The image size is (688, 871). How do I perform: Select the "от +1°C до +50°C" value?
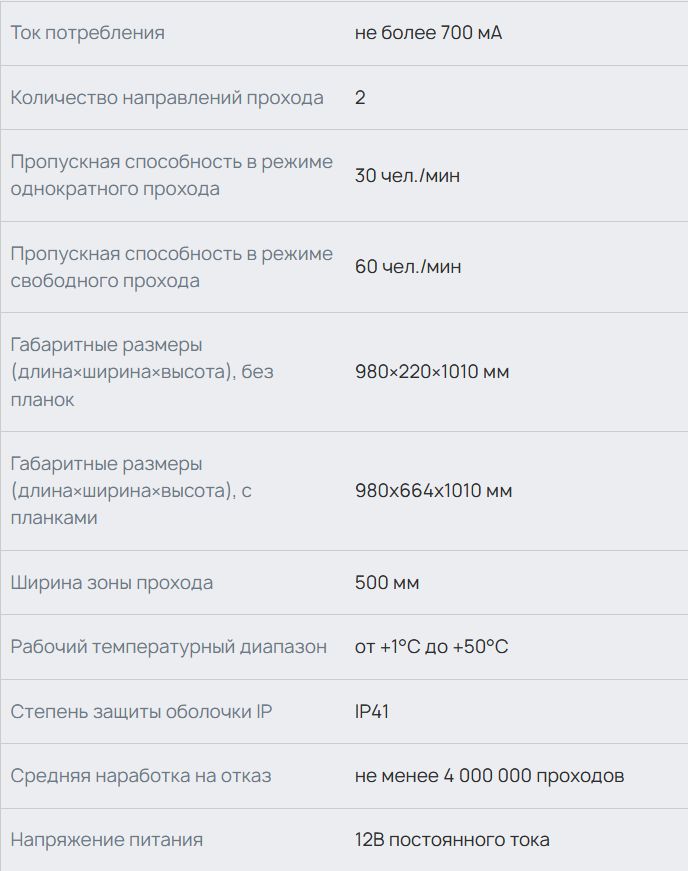tap(431, 647)
